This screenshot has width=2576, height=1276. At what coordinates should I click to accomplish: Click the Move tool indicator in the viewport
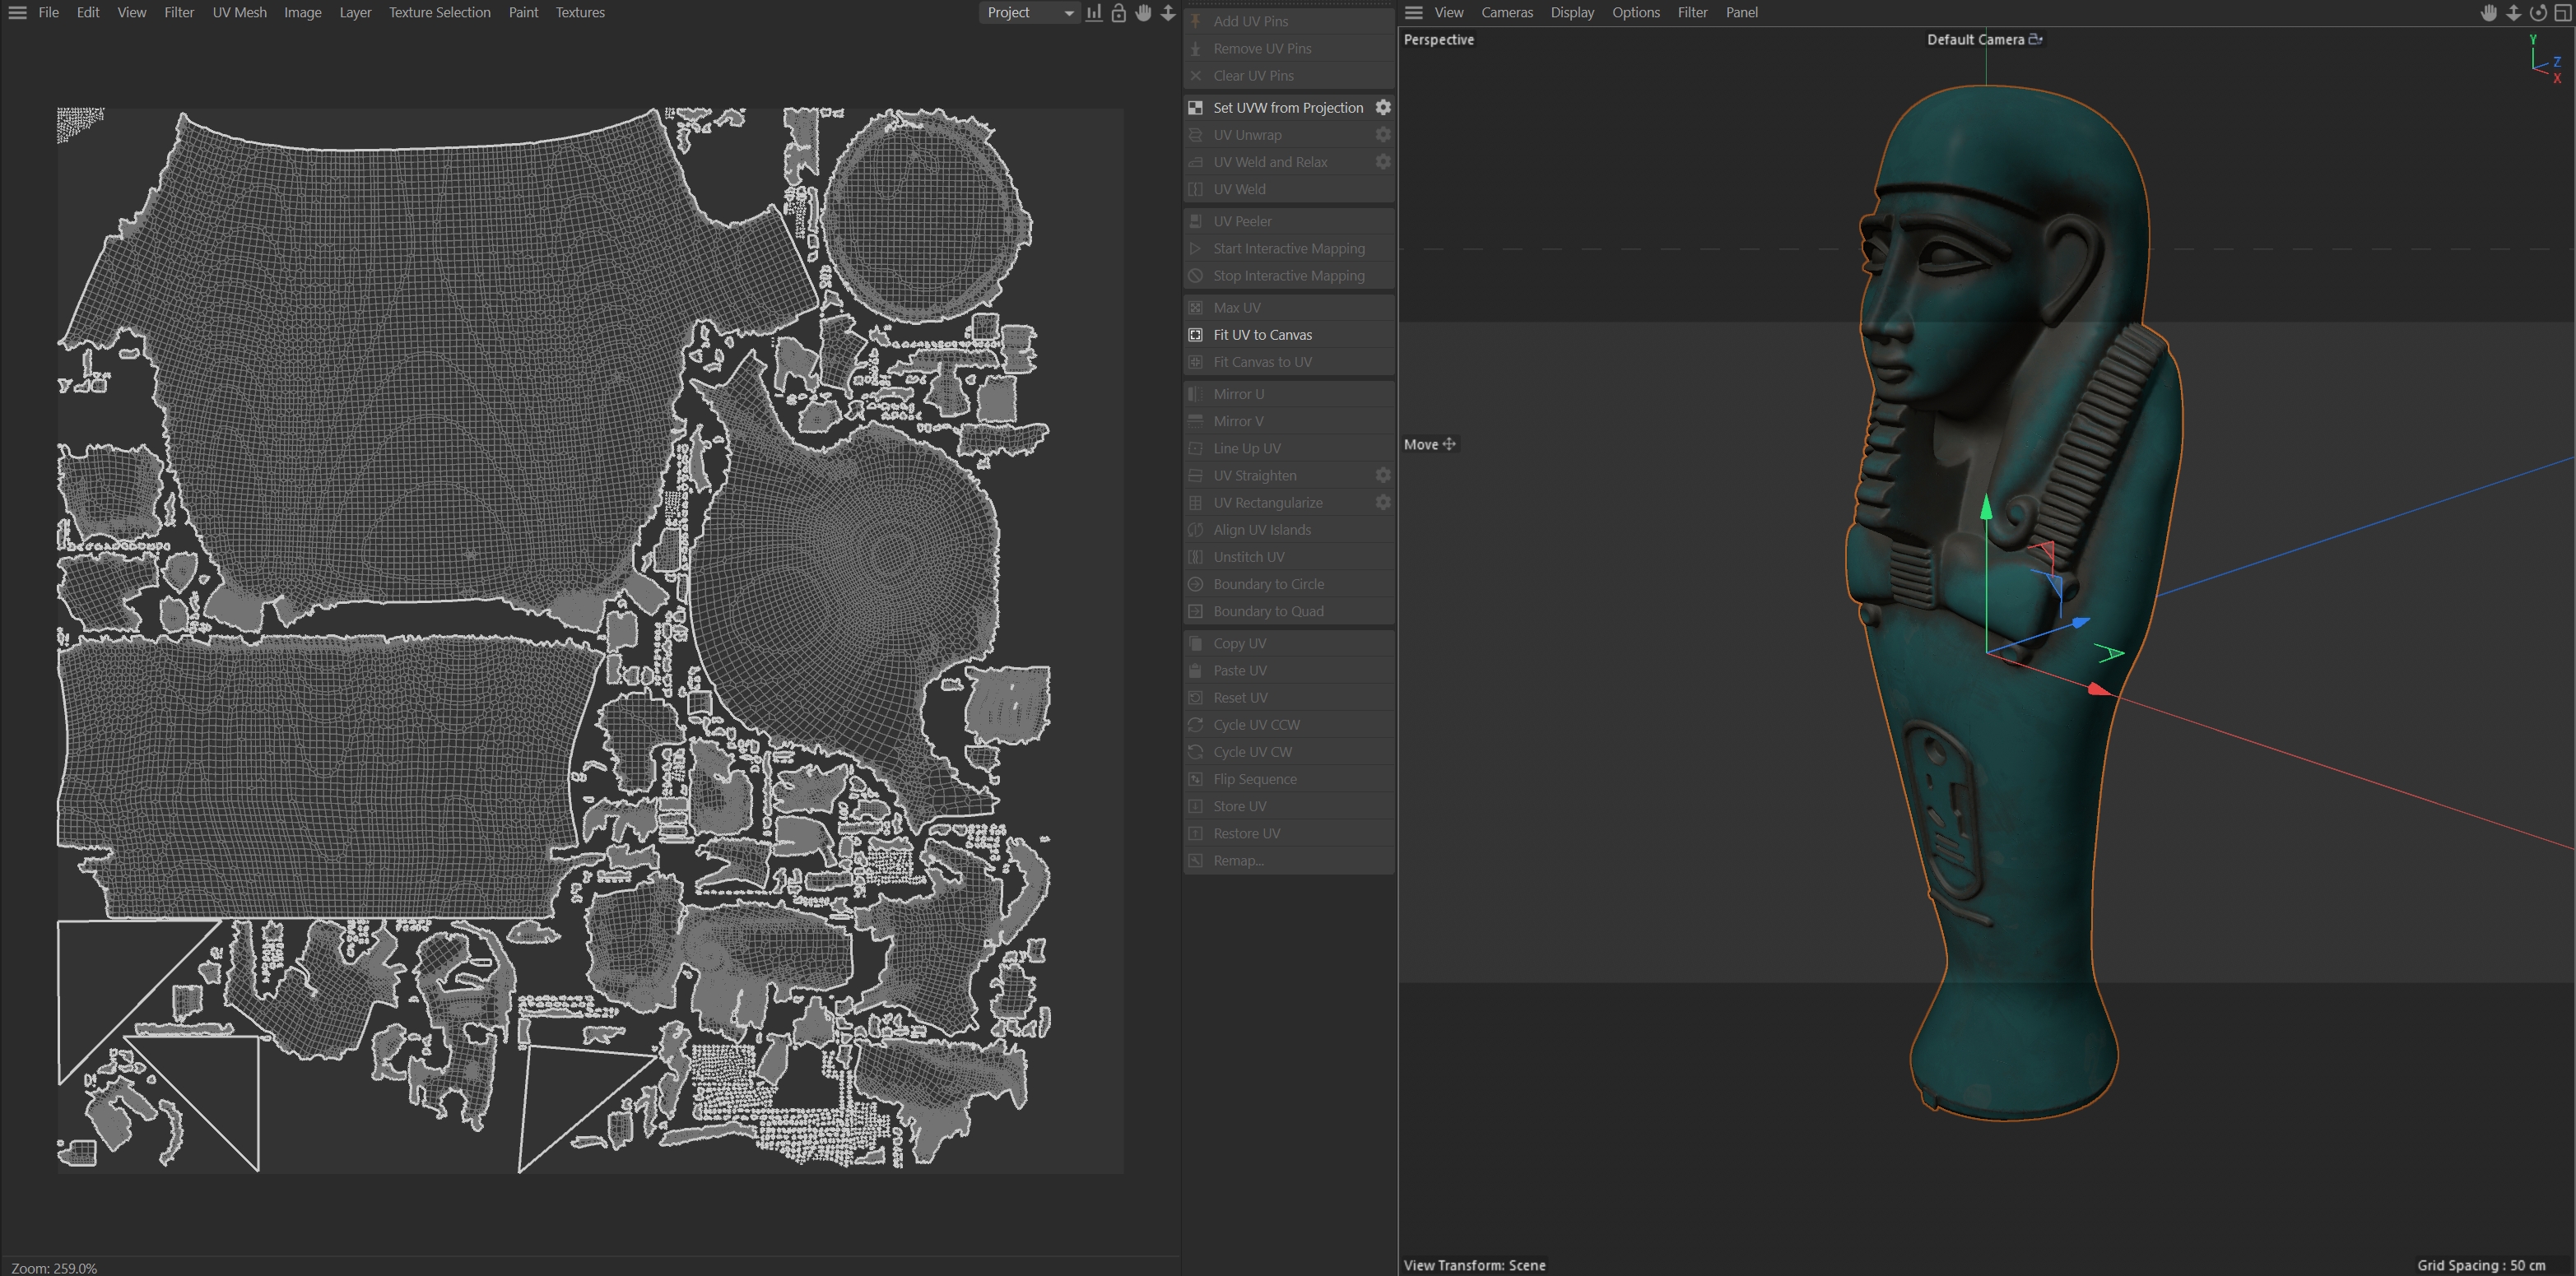pos(1429,444)
